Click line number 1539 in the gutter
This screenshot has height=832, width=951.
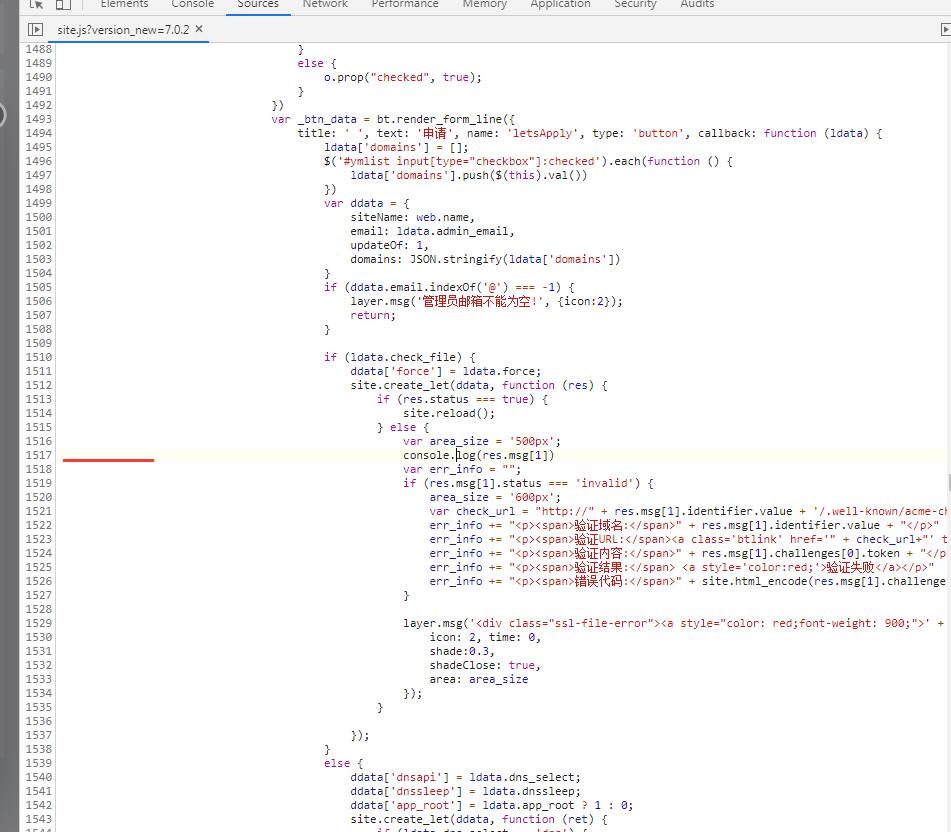(x=39, y=763)
